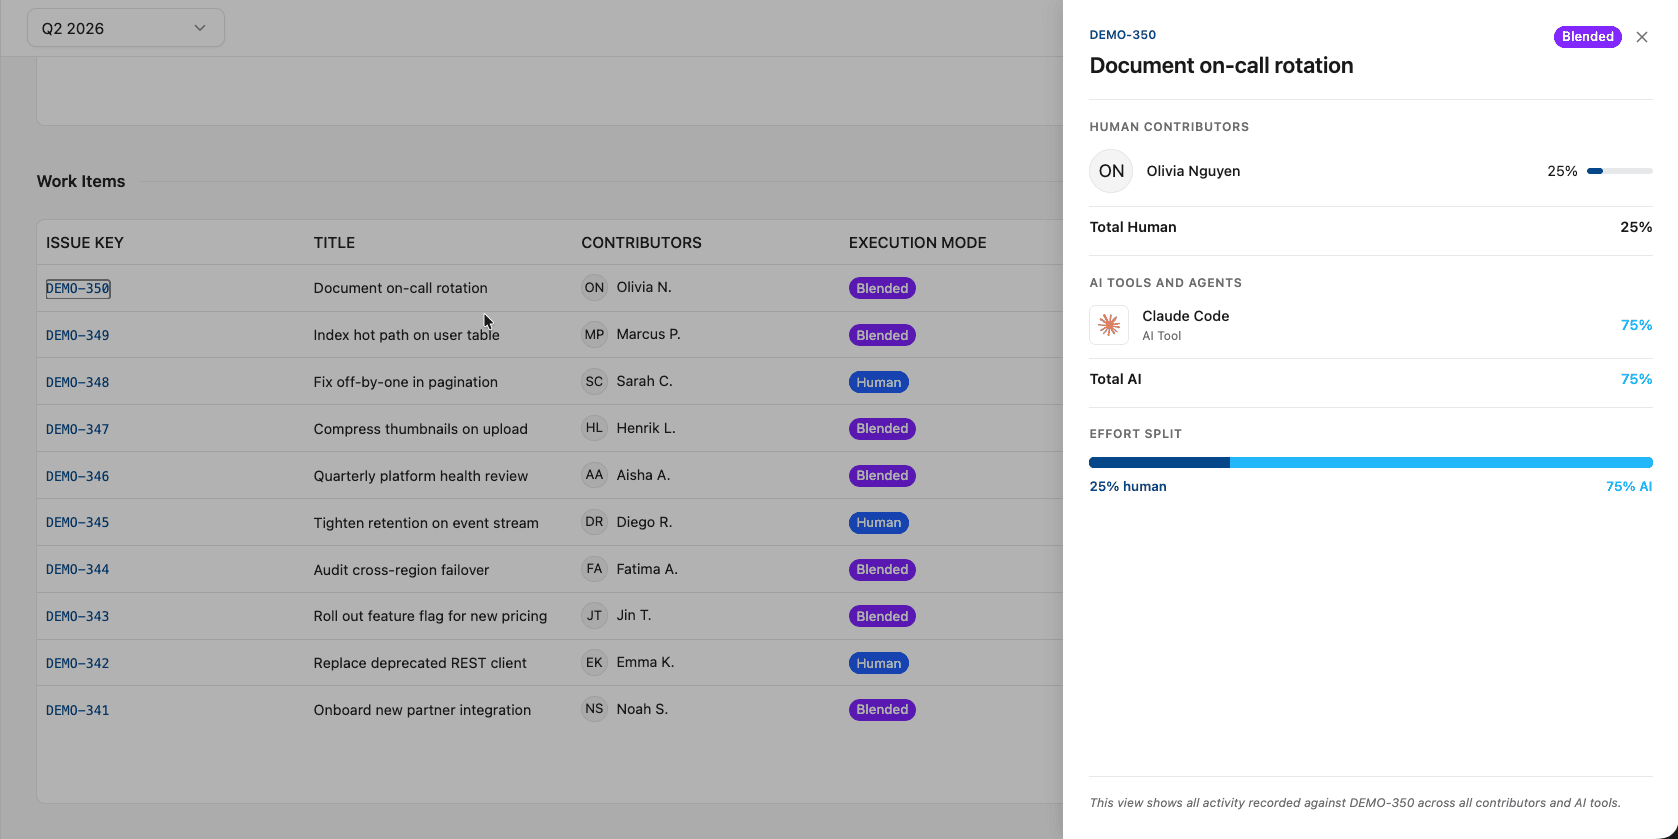Viewport: 1678px width, 839px height.
Task: Click the NS avatar for Noah S.
Action: (x=594, y=709)
